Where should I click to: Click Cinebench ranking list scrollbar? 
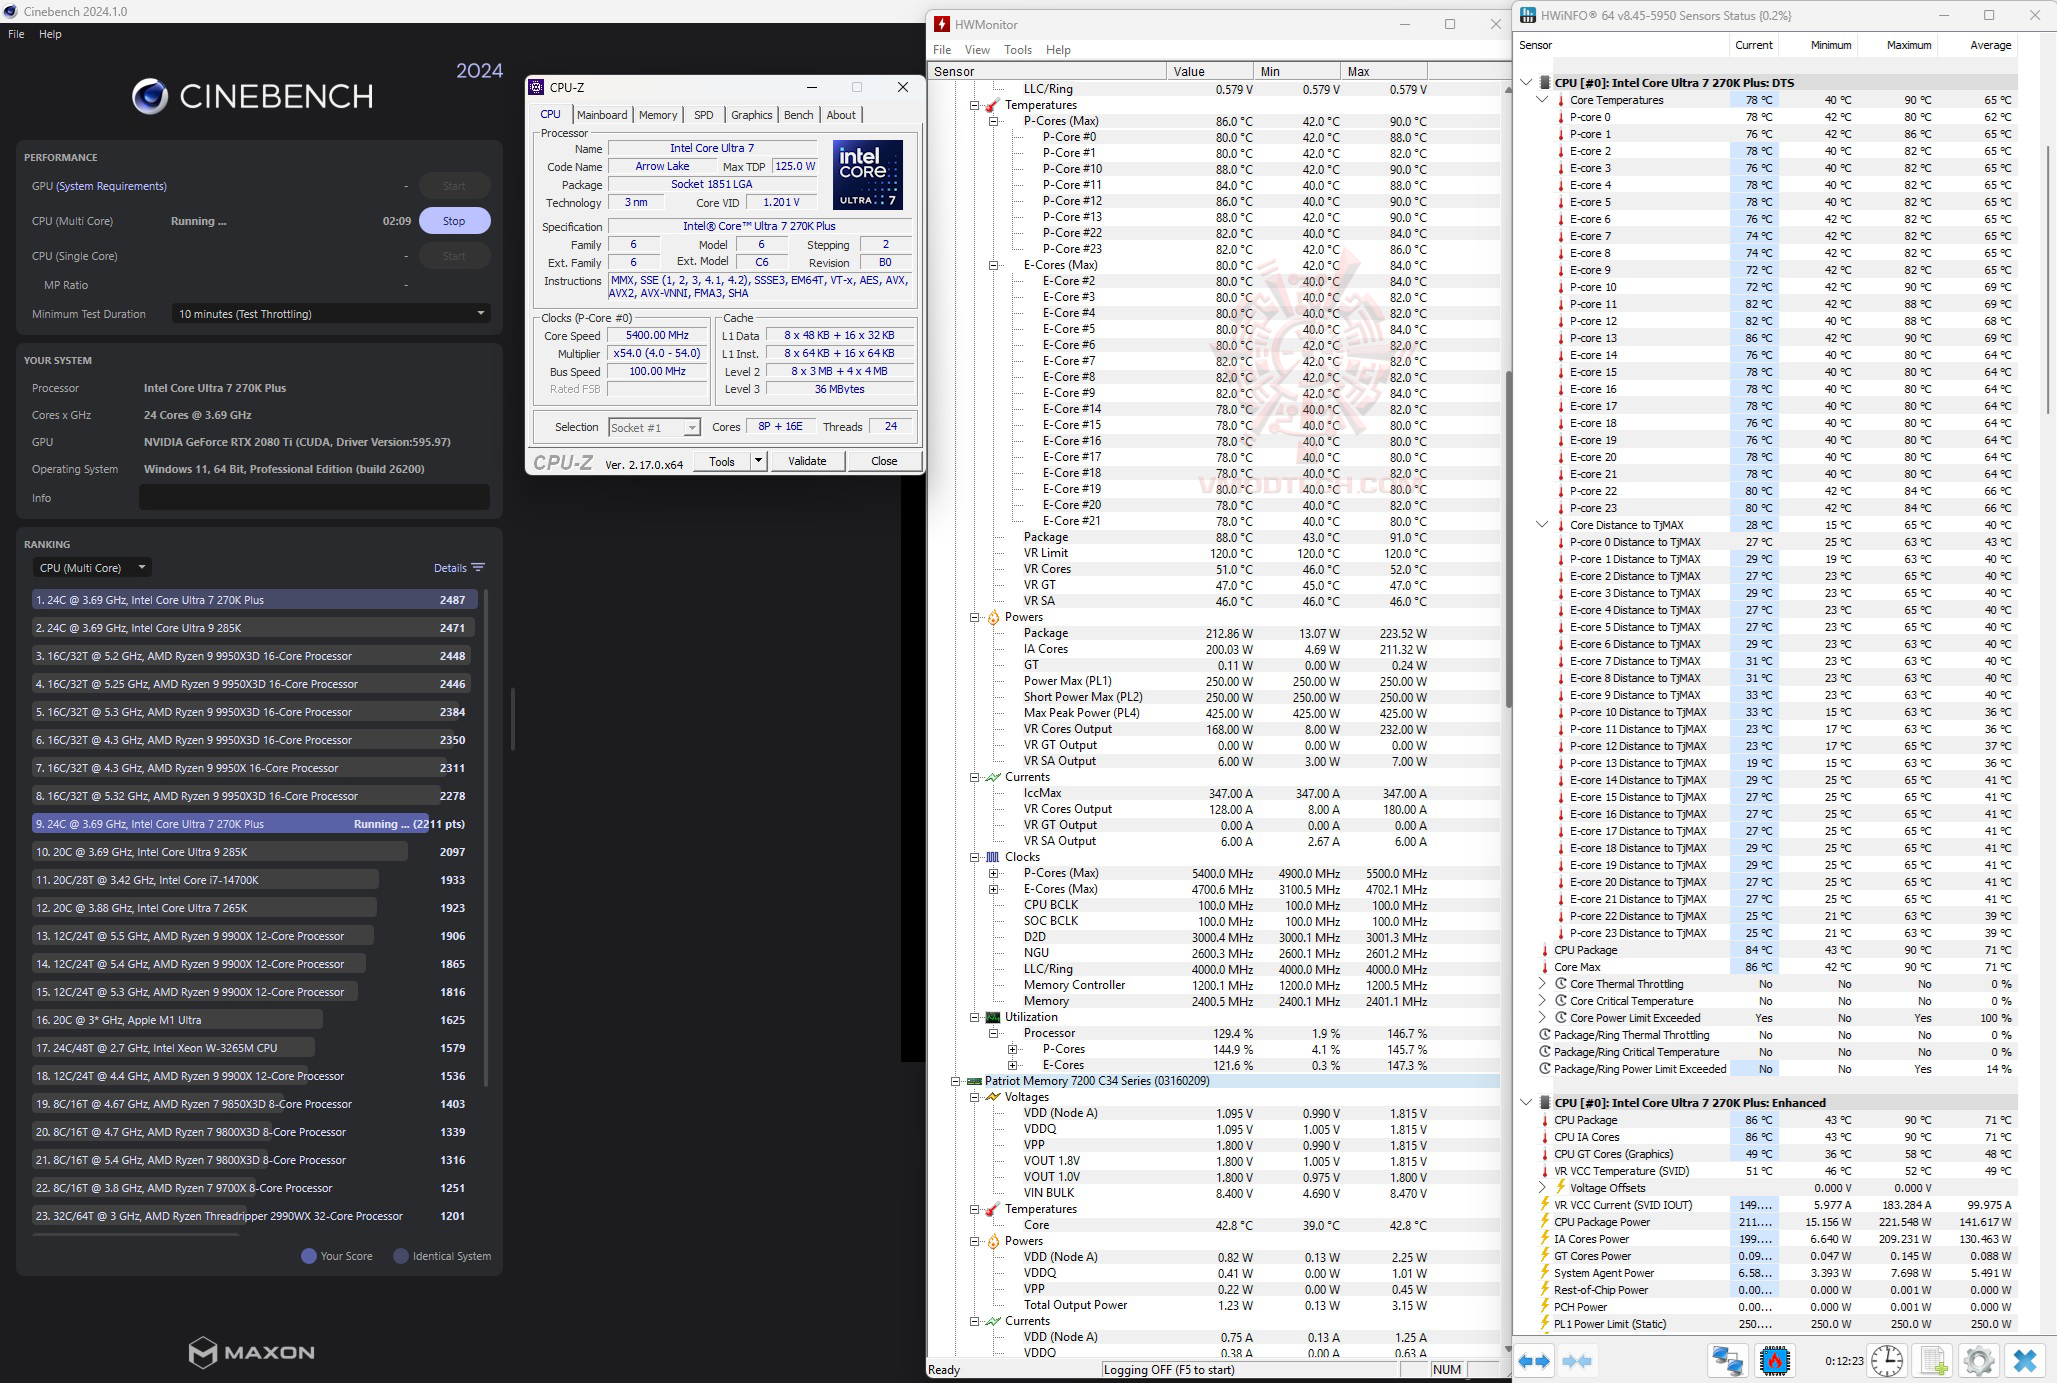[486, 838]
